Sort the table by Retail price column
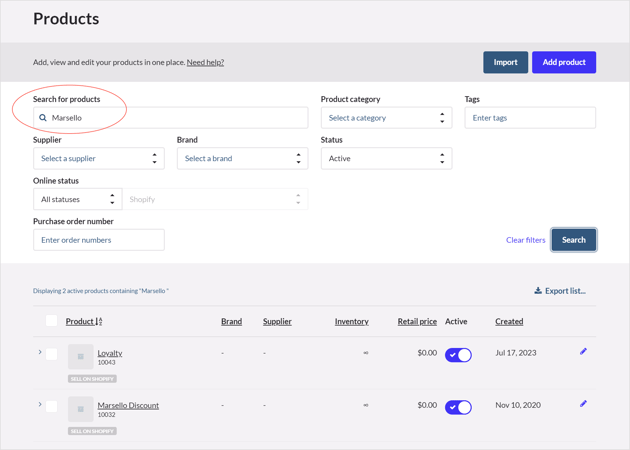The width and height of the screenshot is (630, 450). [x=417, y=321]
